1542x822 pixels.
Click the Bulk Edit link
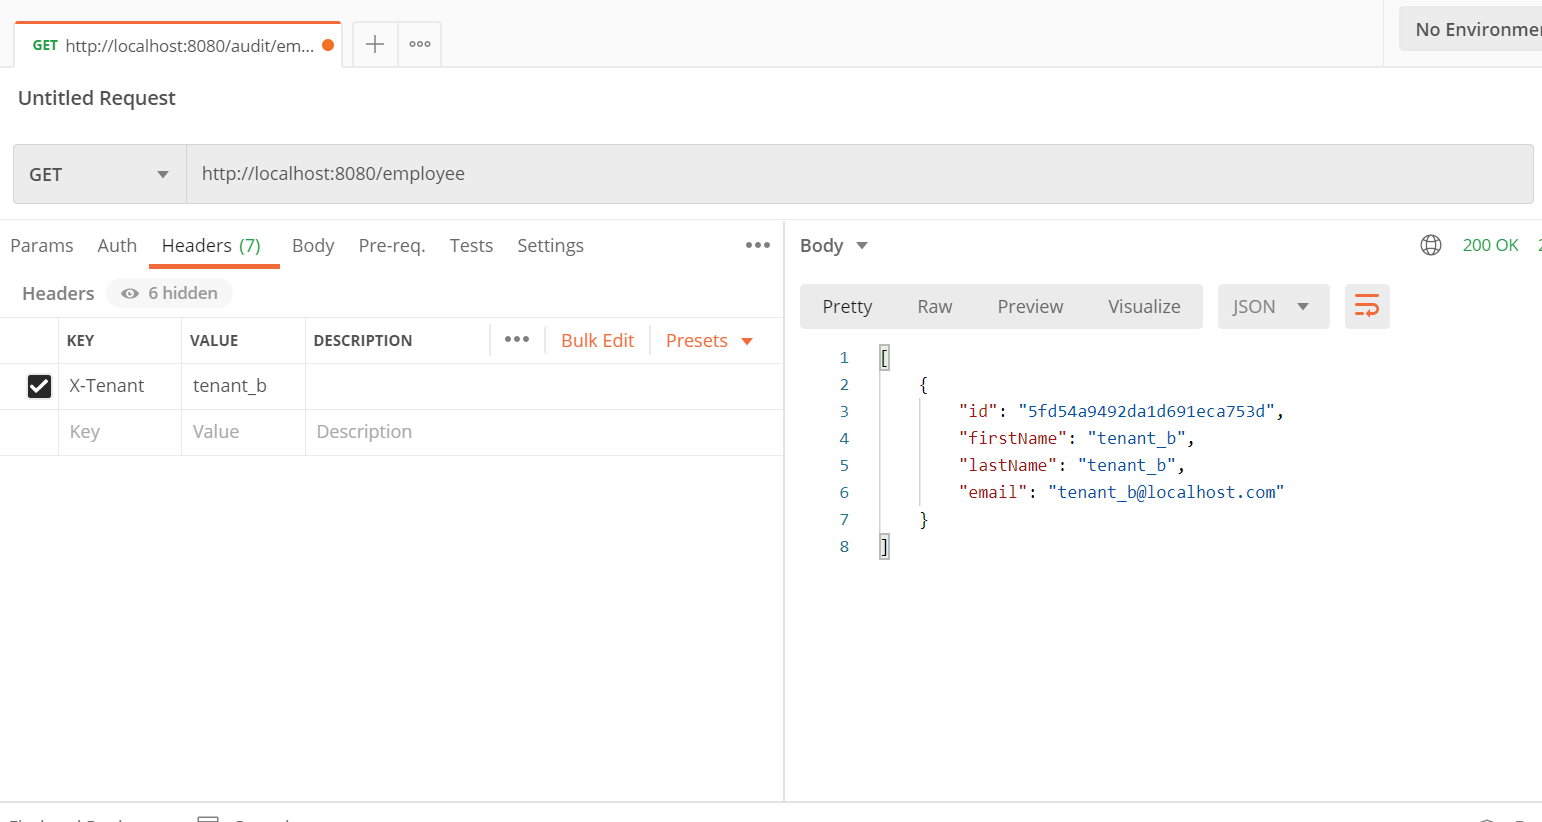point(597,340)
